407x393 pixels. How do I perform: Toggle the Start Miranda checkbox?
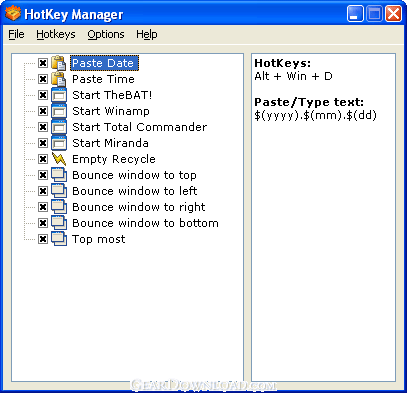[x=43, y=143]
